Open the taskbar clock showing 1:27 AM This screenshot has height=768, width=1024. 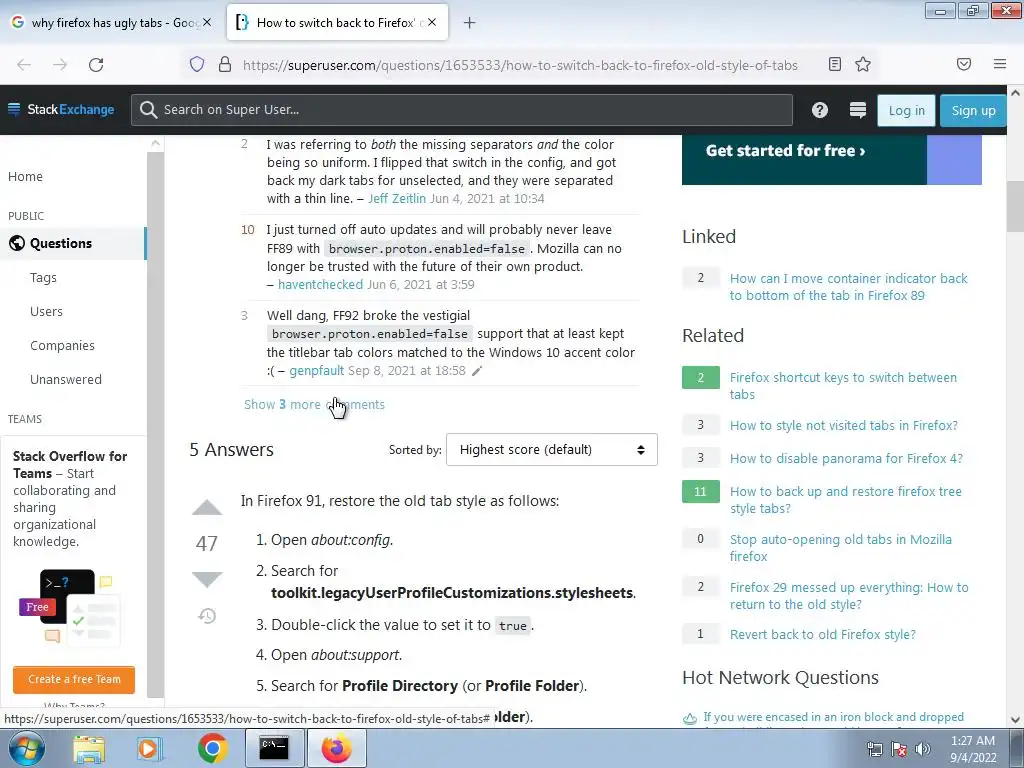tap(973, 749)
